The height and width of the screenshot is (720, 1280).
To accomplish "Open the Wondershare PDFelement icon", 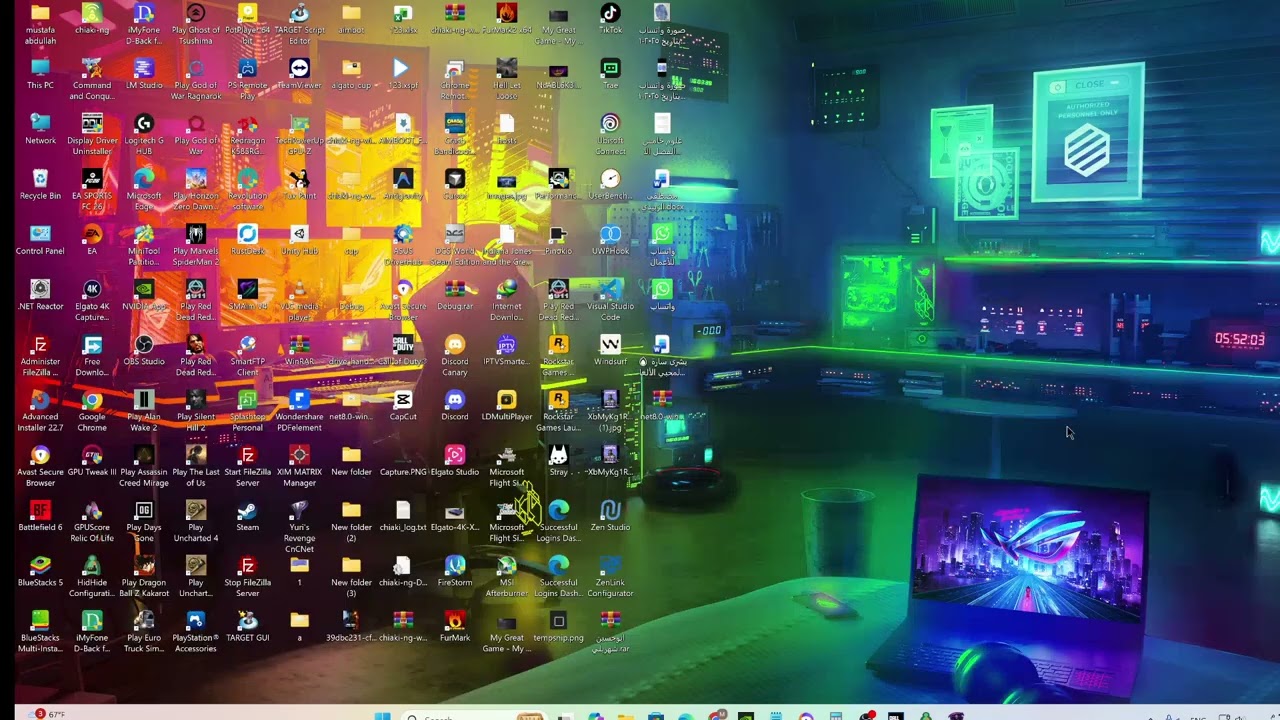I will [x=299, y=410].
